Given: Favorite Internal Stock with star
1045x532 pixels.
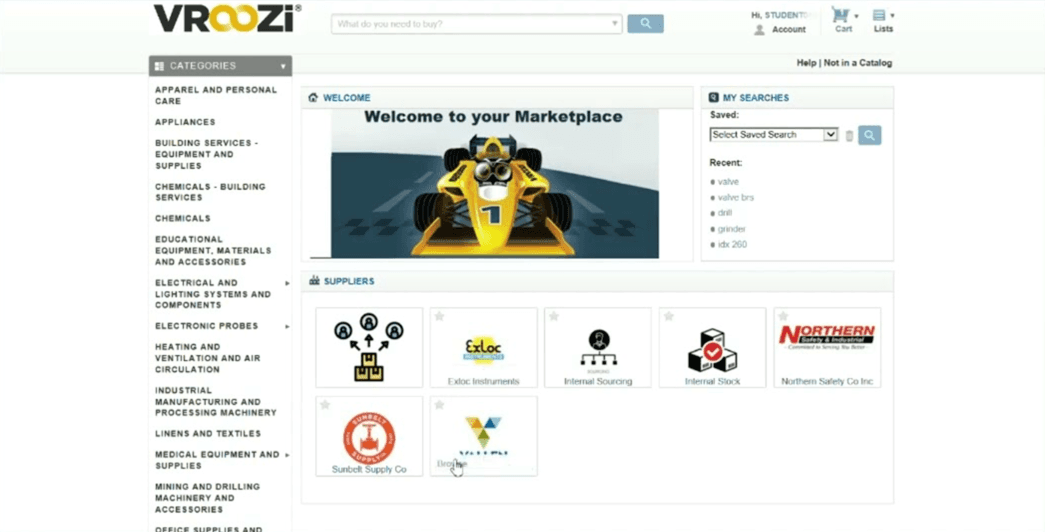Looking at the screenshot, I should [x=668, y=316].
